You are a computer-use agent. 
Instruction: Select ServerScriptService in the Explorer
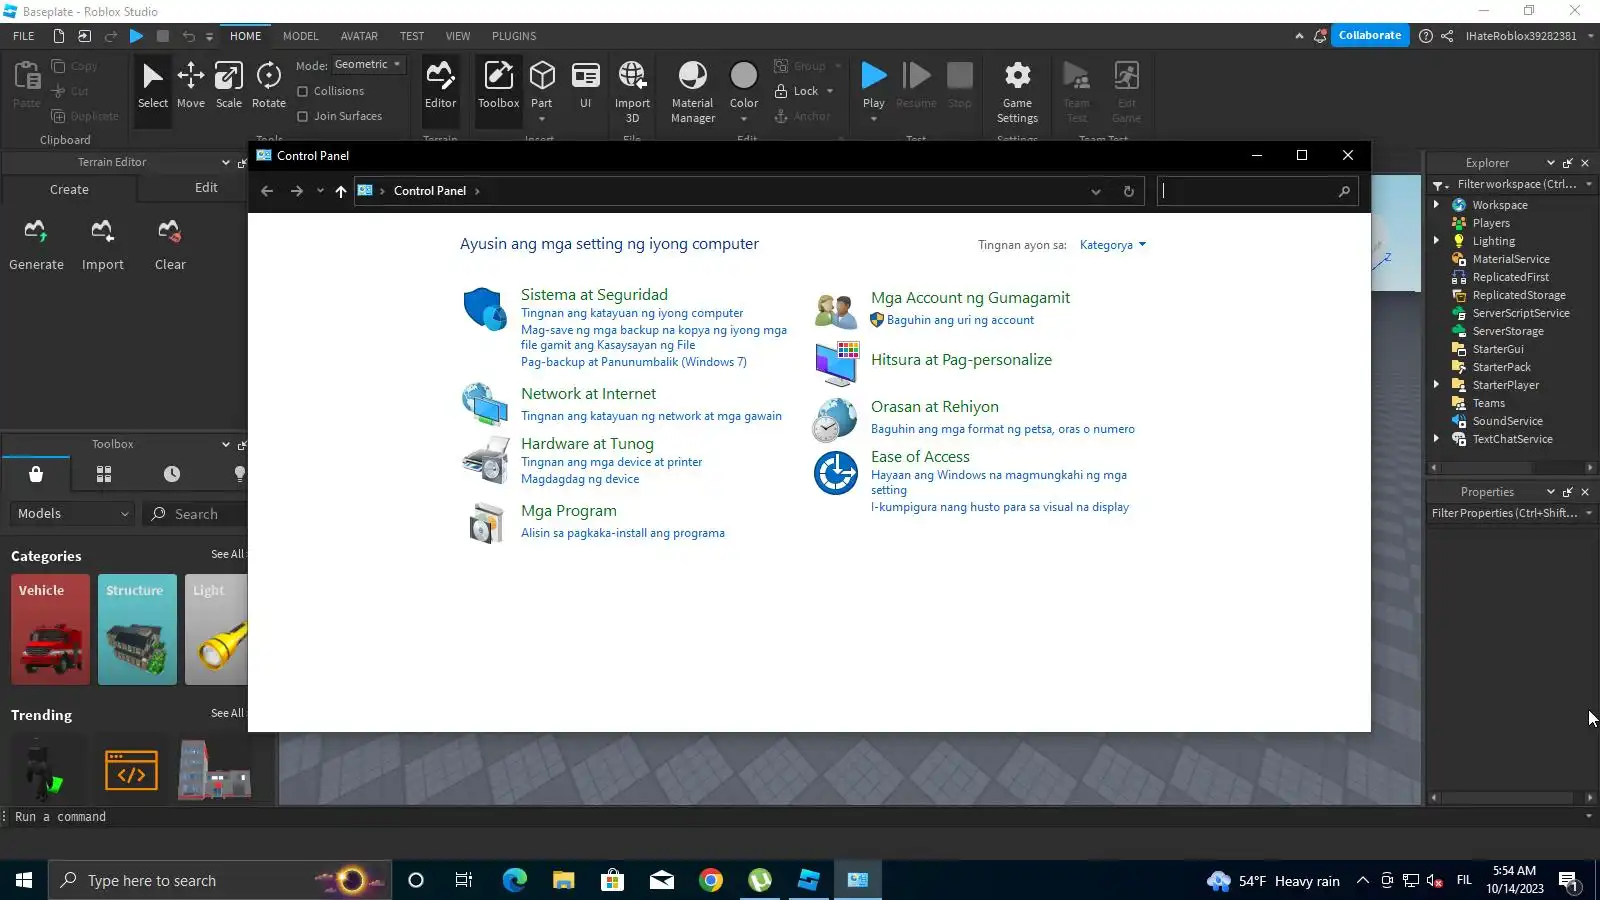1520,313
